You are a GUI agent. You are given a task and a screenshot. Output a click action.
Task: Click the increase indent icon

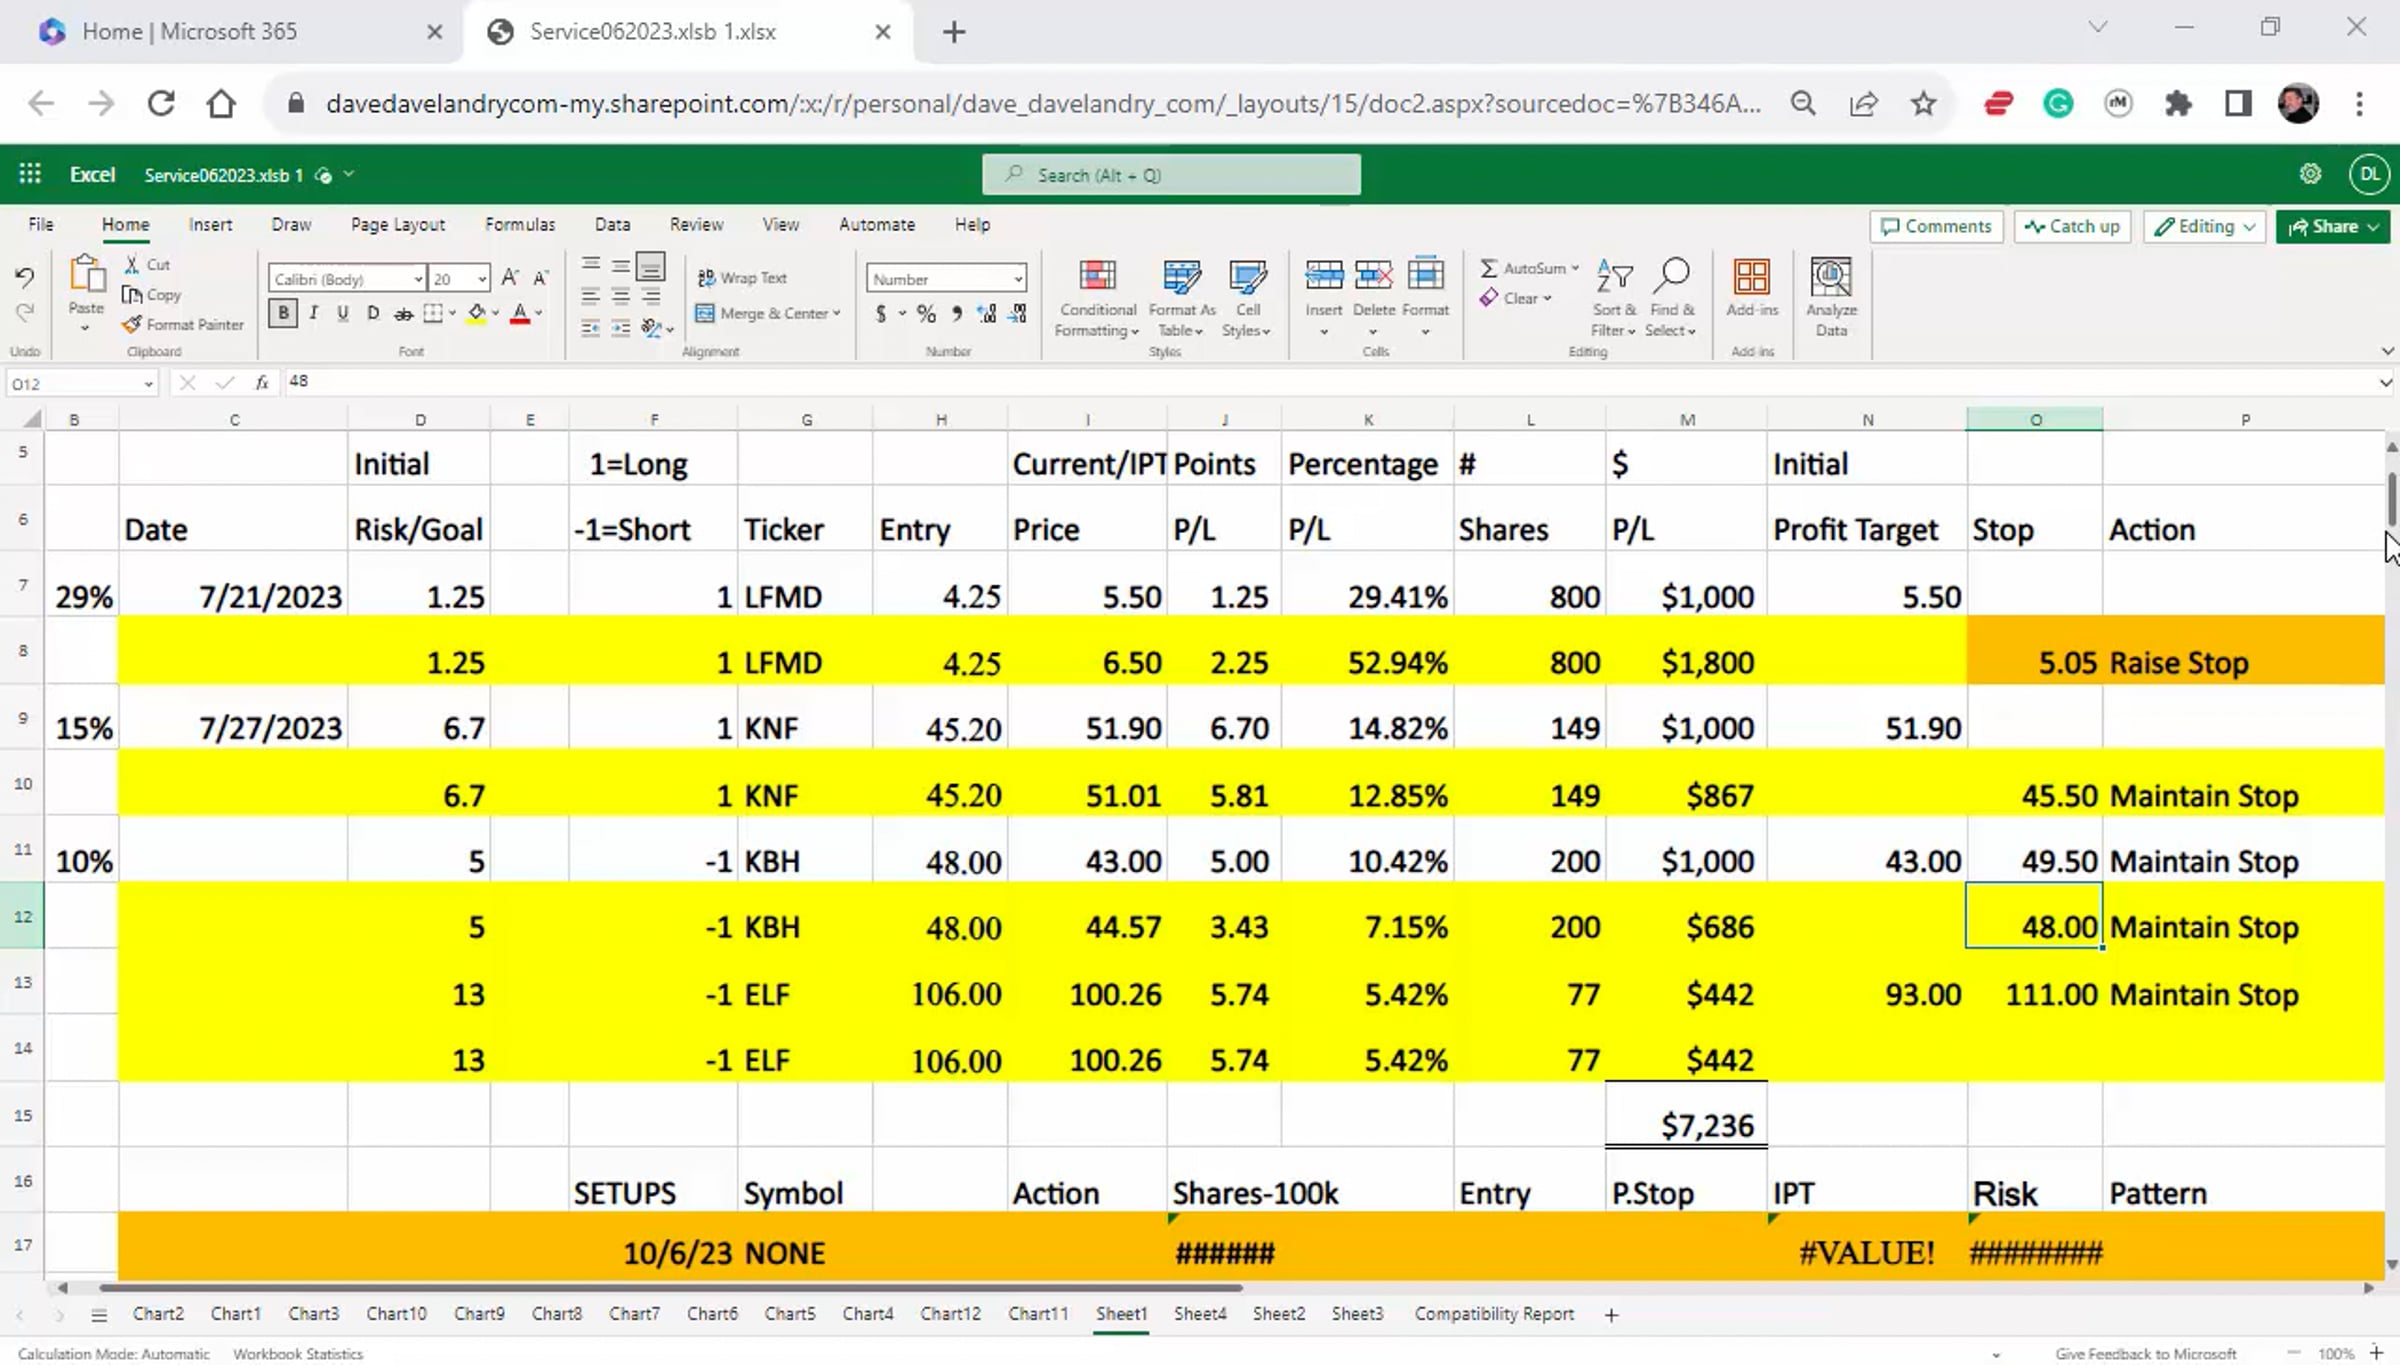coord(621,328)
